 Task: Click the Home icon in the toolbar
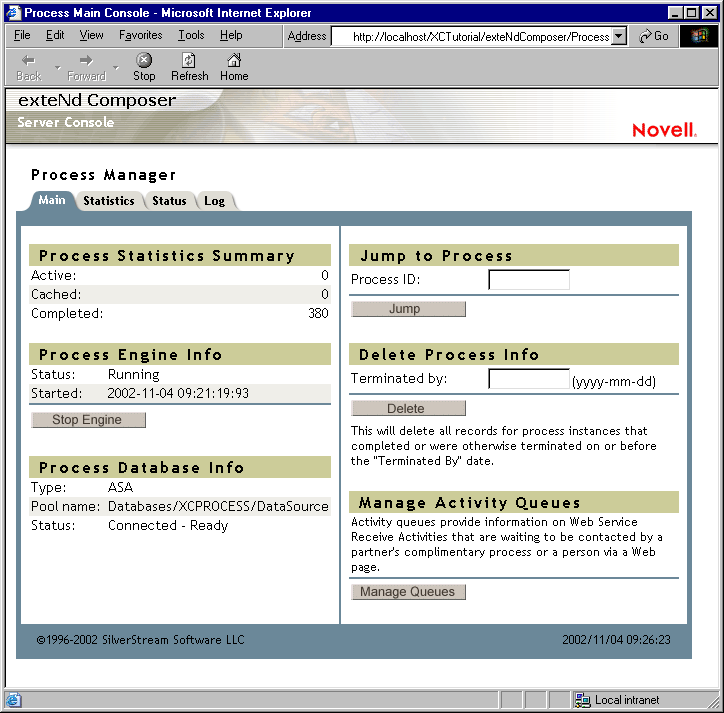coord(234,60)
